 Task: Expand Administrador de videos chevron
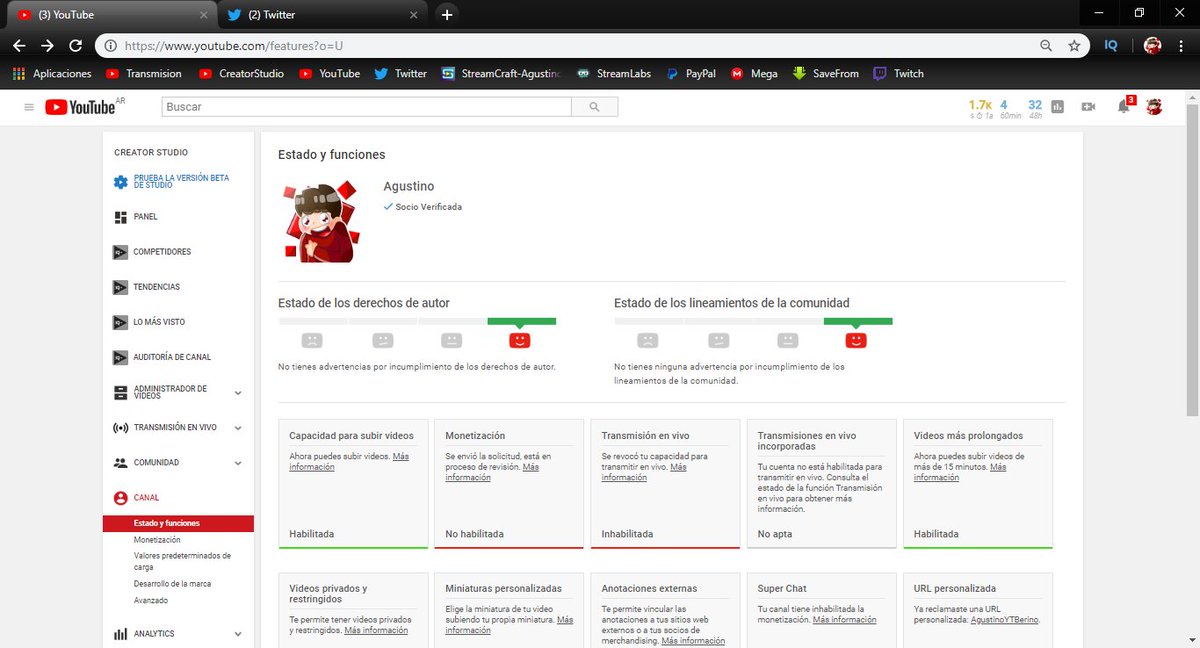pyautogui.click(x=238, y=393)
